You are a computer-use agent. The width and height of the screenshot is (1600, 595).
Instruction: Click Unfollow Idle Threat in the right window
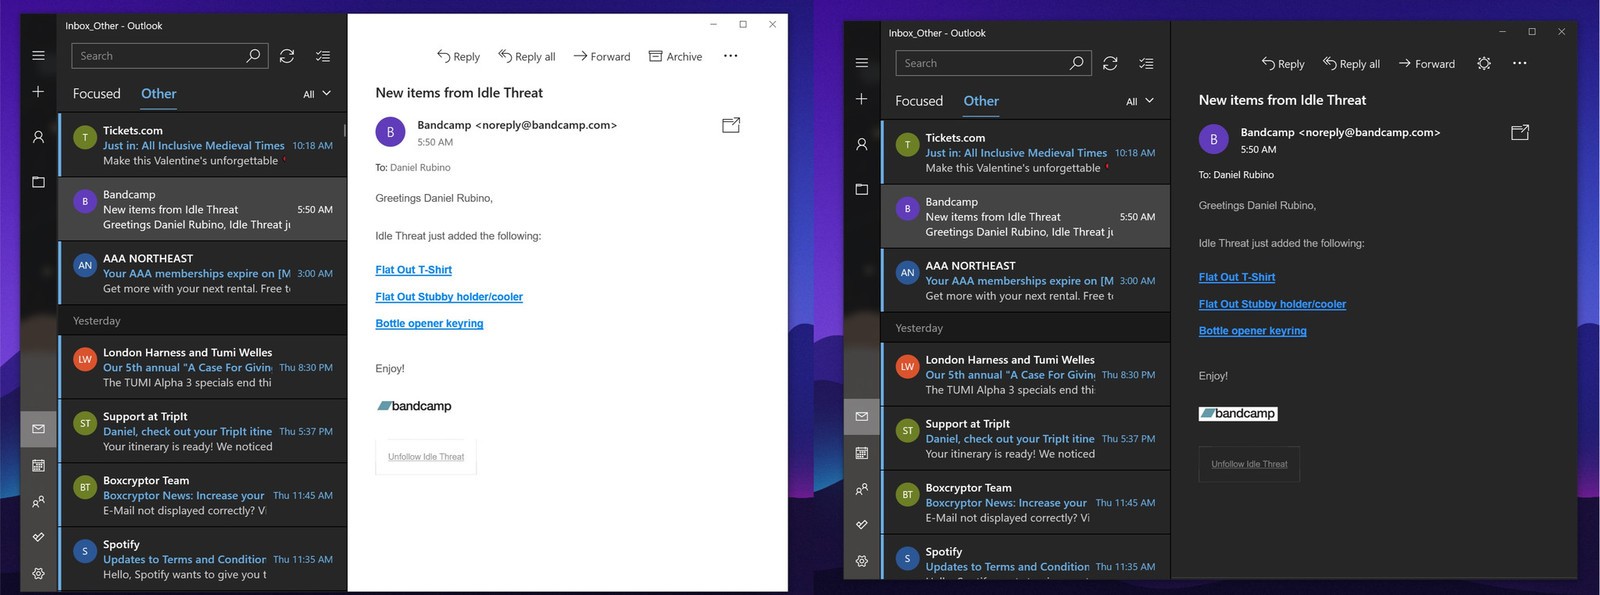[1249, 464]
